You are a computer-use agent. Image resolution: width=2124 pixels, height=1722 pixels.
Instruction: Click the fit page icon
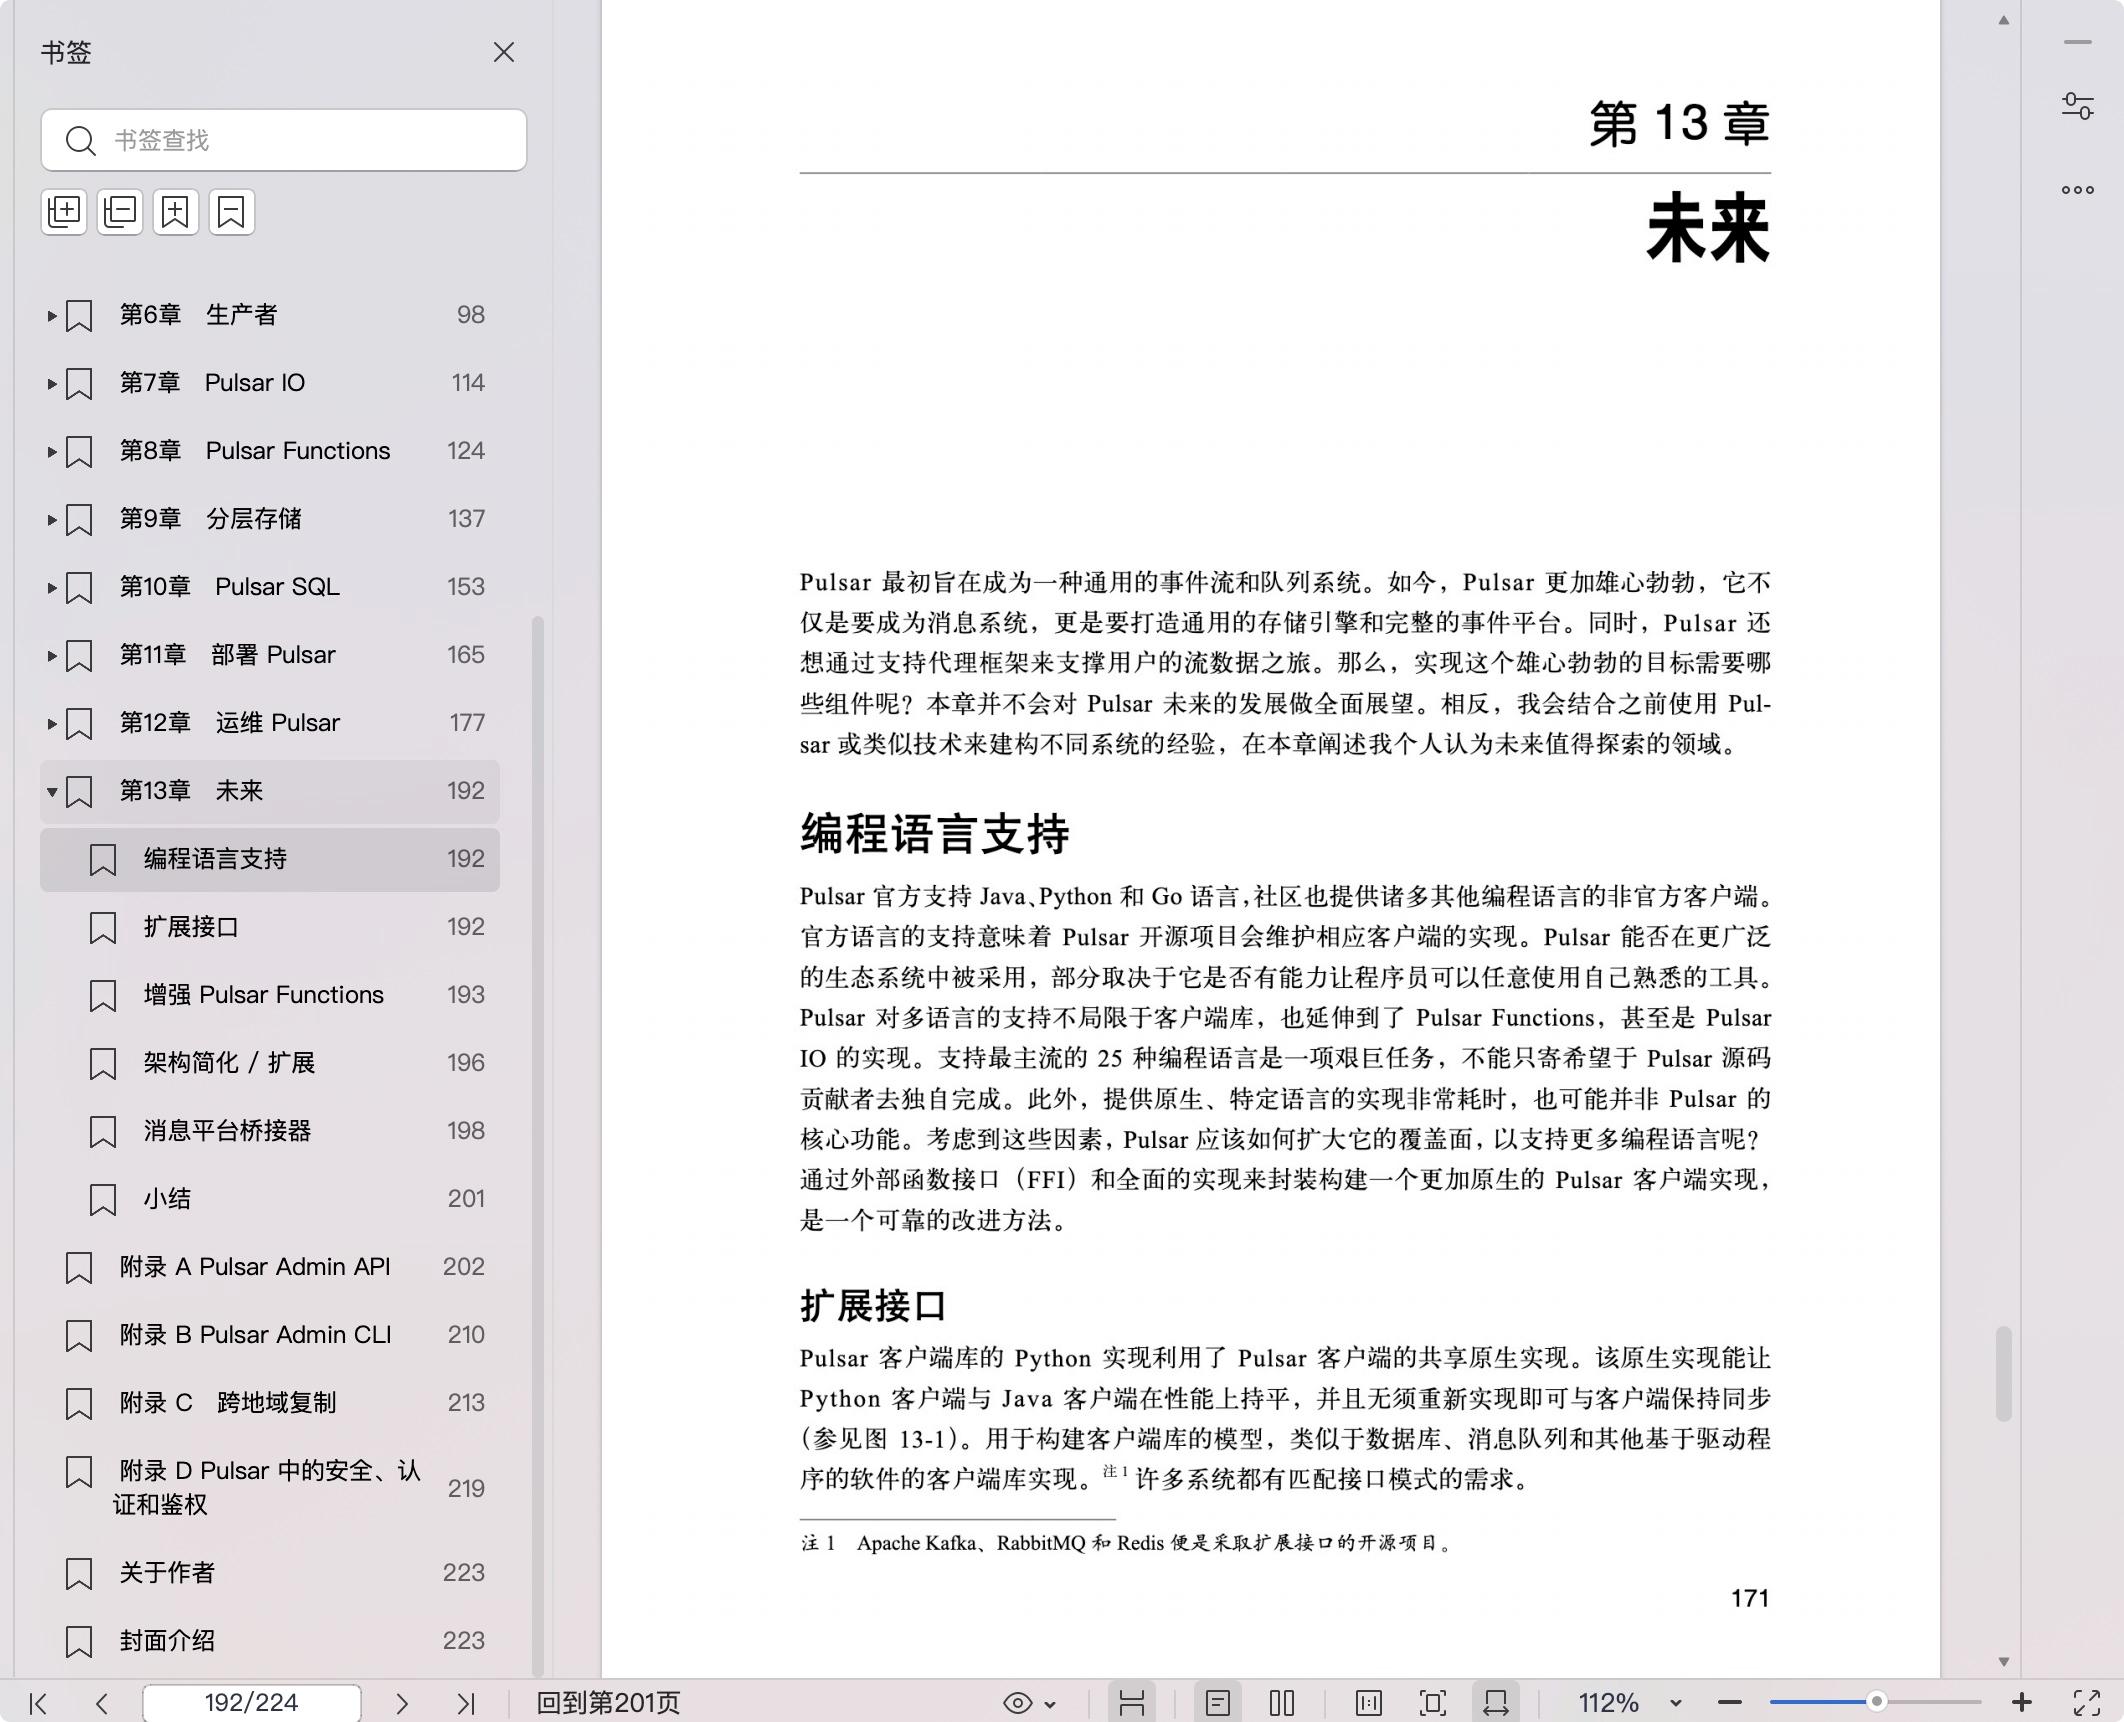[x=1433, y=1703]
